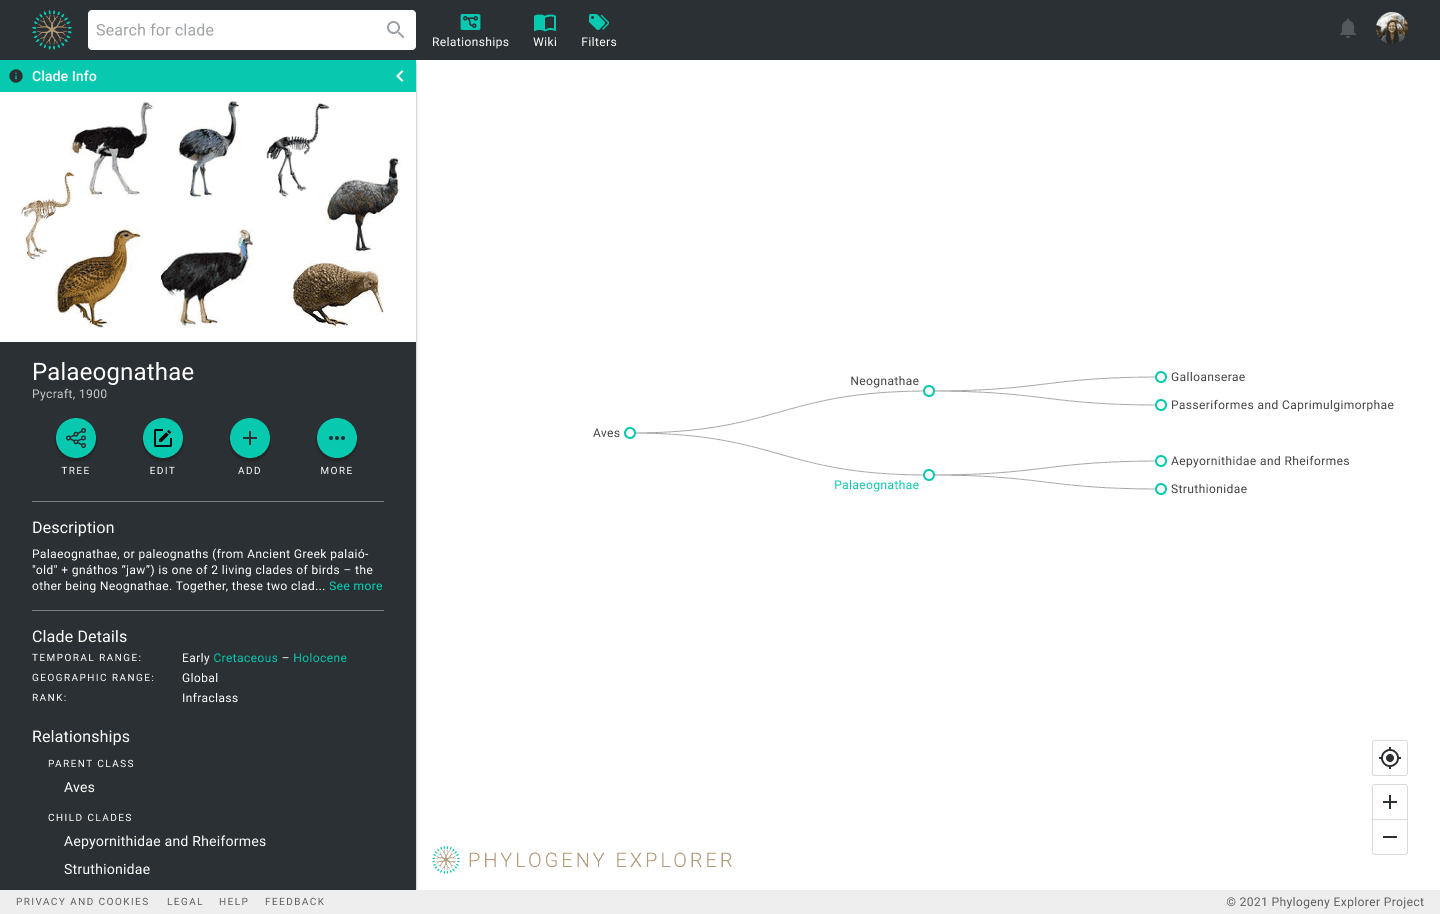The image size is (1440, 914).
Task: Open the Legal footer link
Action: 185,902
